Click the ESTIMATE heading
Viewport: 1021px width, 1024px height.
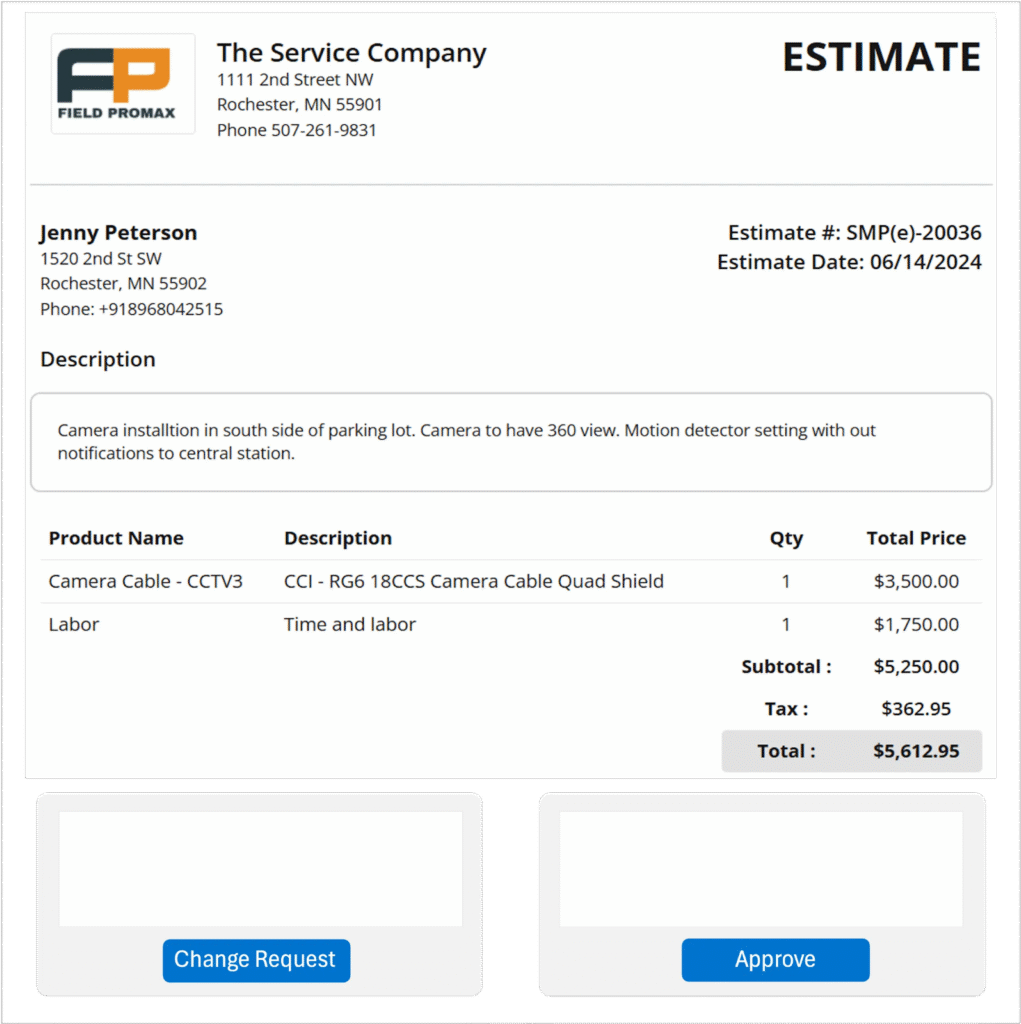881,58
